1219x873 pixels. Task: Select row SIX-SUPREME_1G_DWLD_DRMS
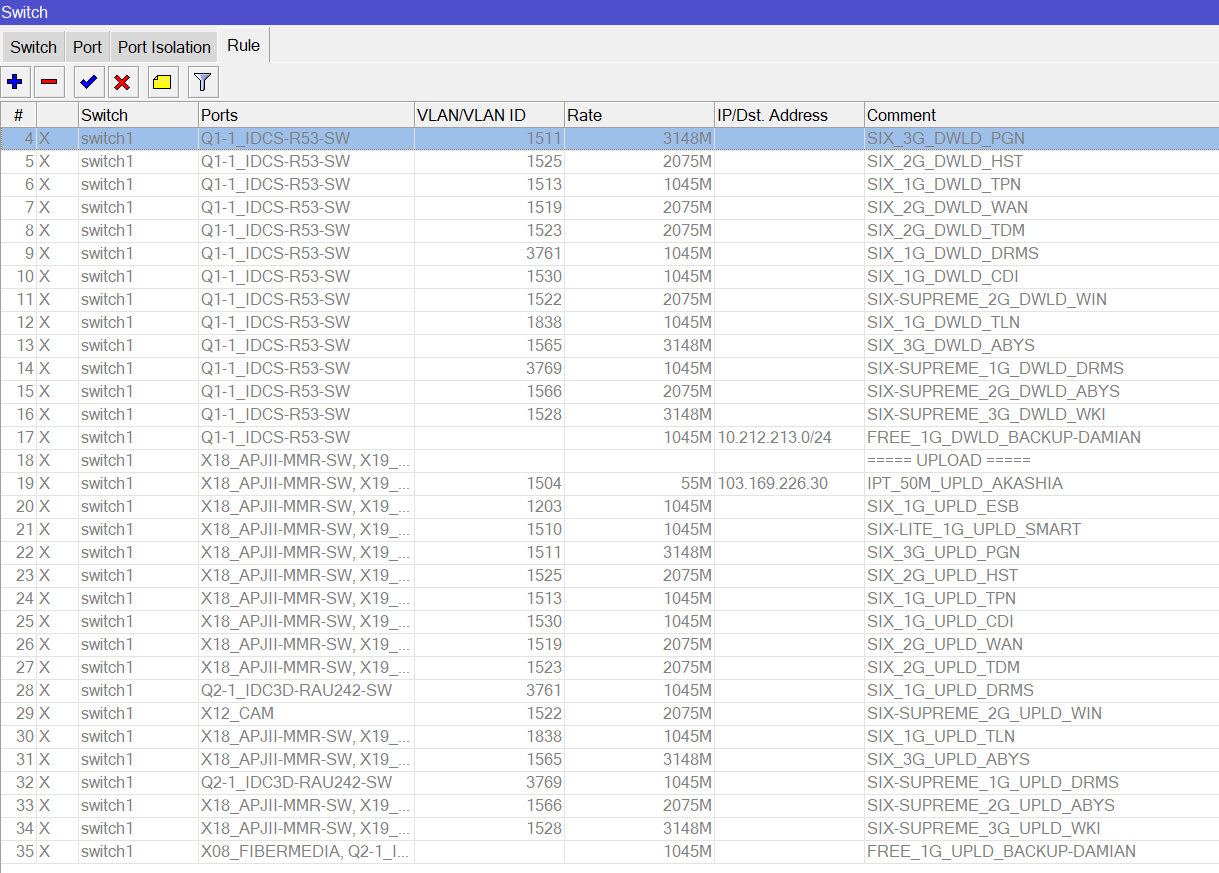pyautogui.click(x=609, y=368)
